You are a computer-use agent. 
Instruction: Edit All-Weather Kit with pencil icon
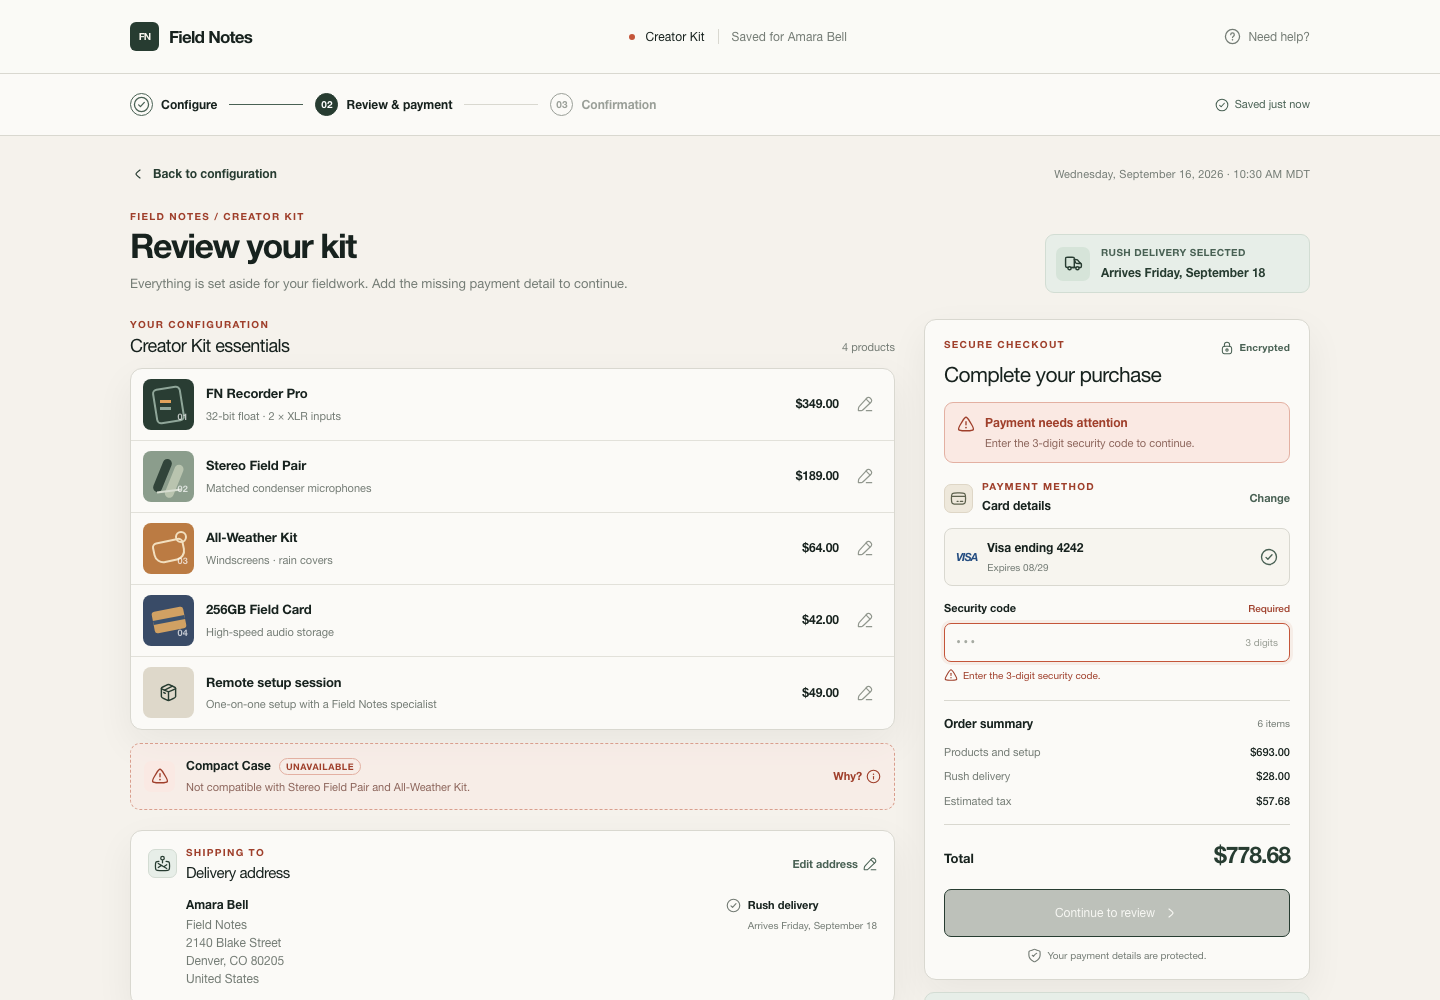click(865, 548)
